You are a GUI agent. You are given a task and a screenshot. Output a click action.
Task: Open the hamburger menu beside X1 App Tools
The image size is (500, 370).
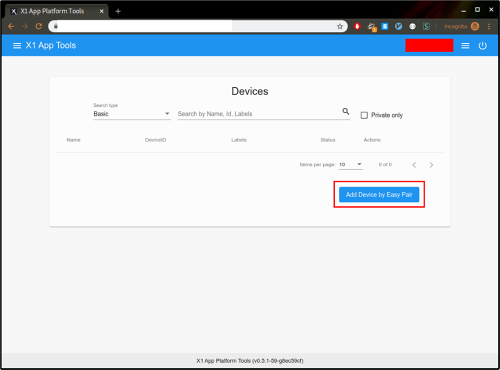pyautogui.click(x=17, y=46)
